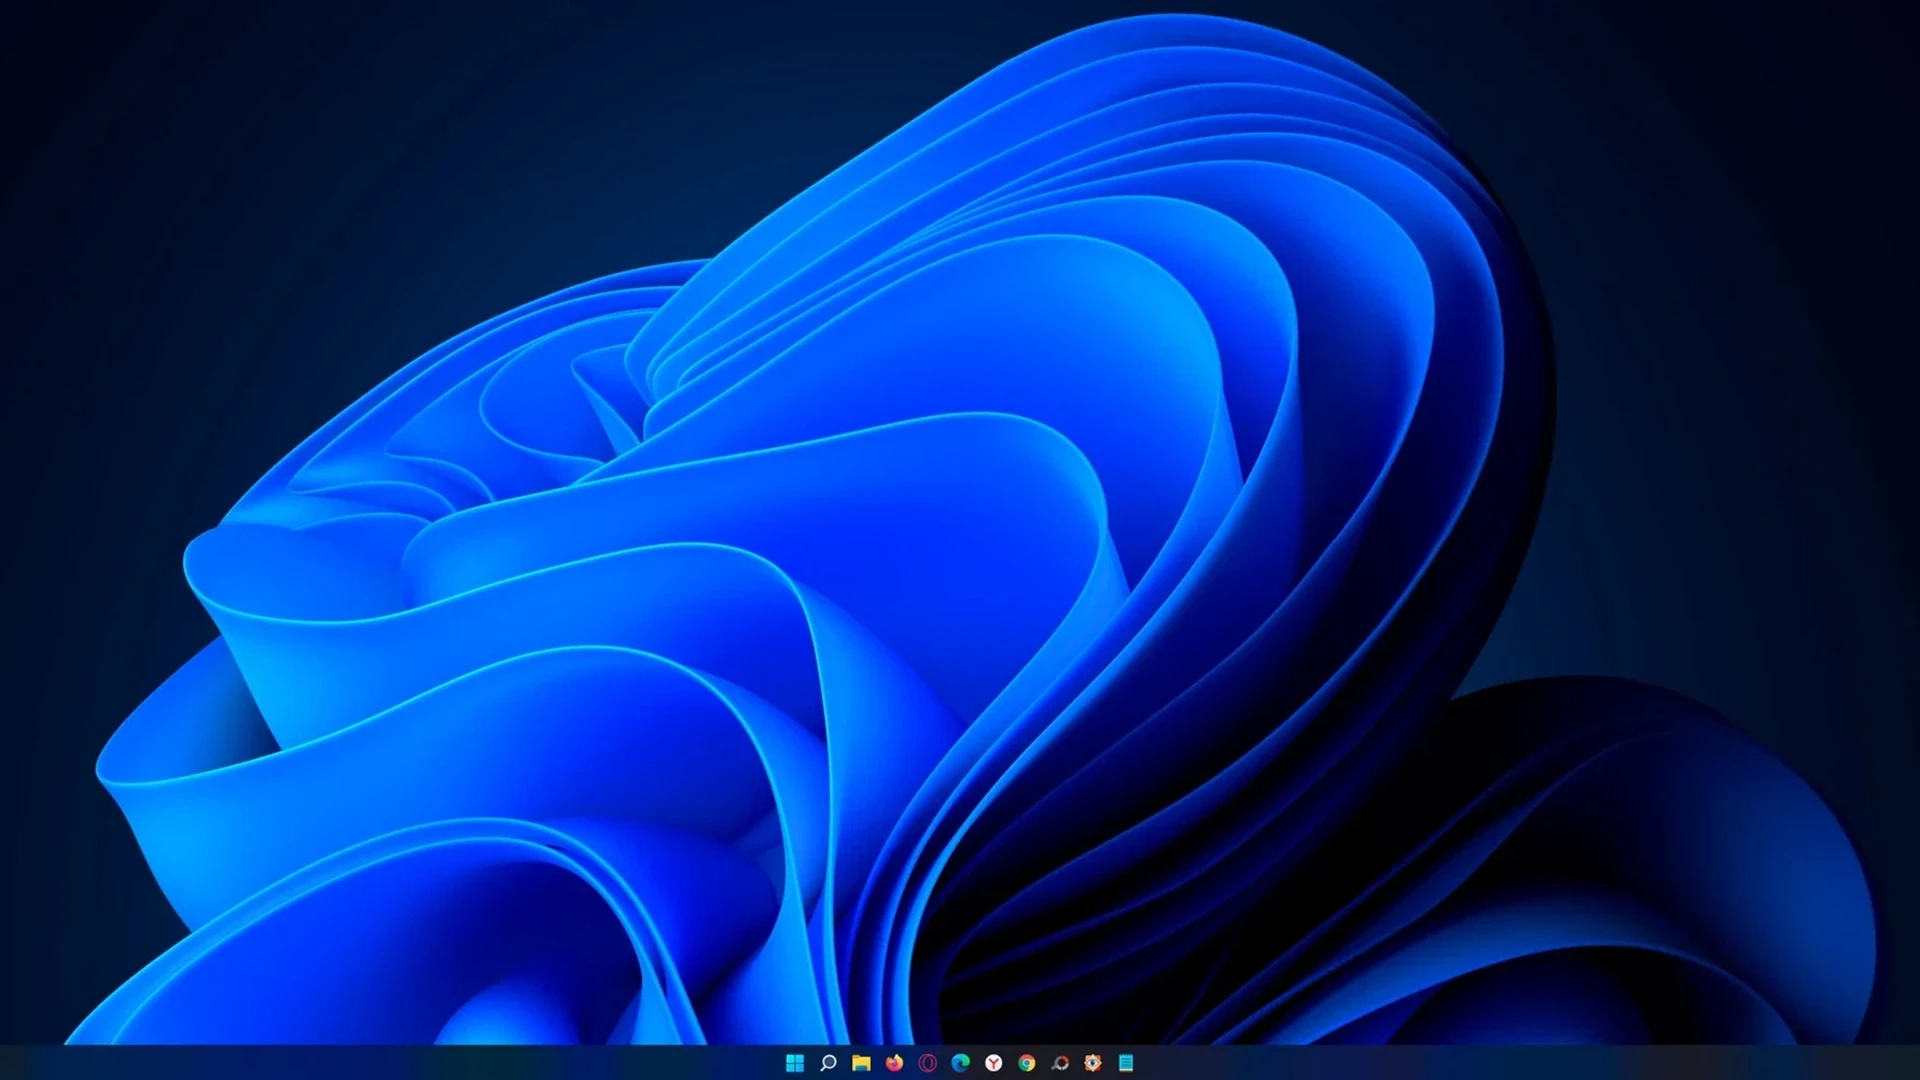Screen dimensions: 1920x1080
Task: Open Firefox browser from taskbar
Action: [894, 1062]
